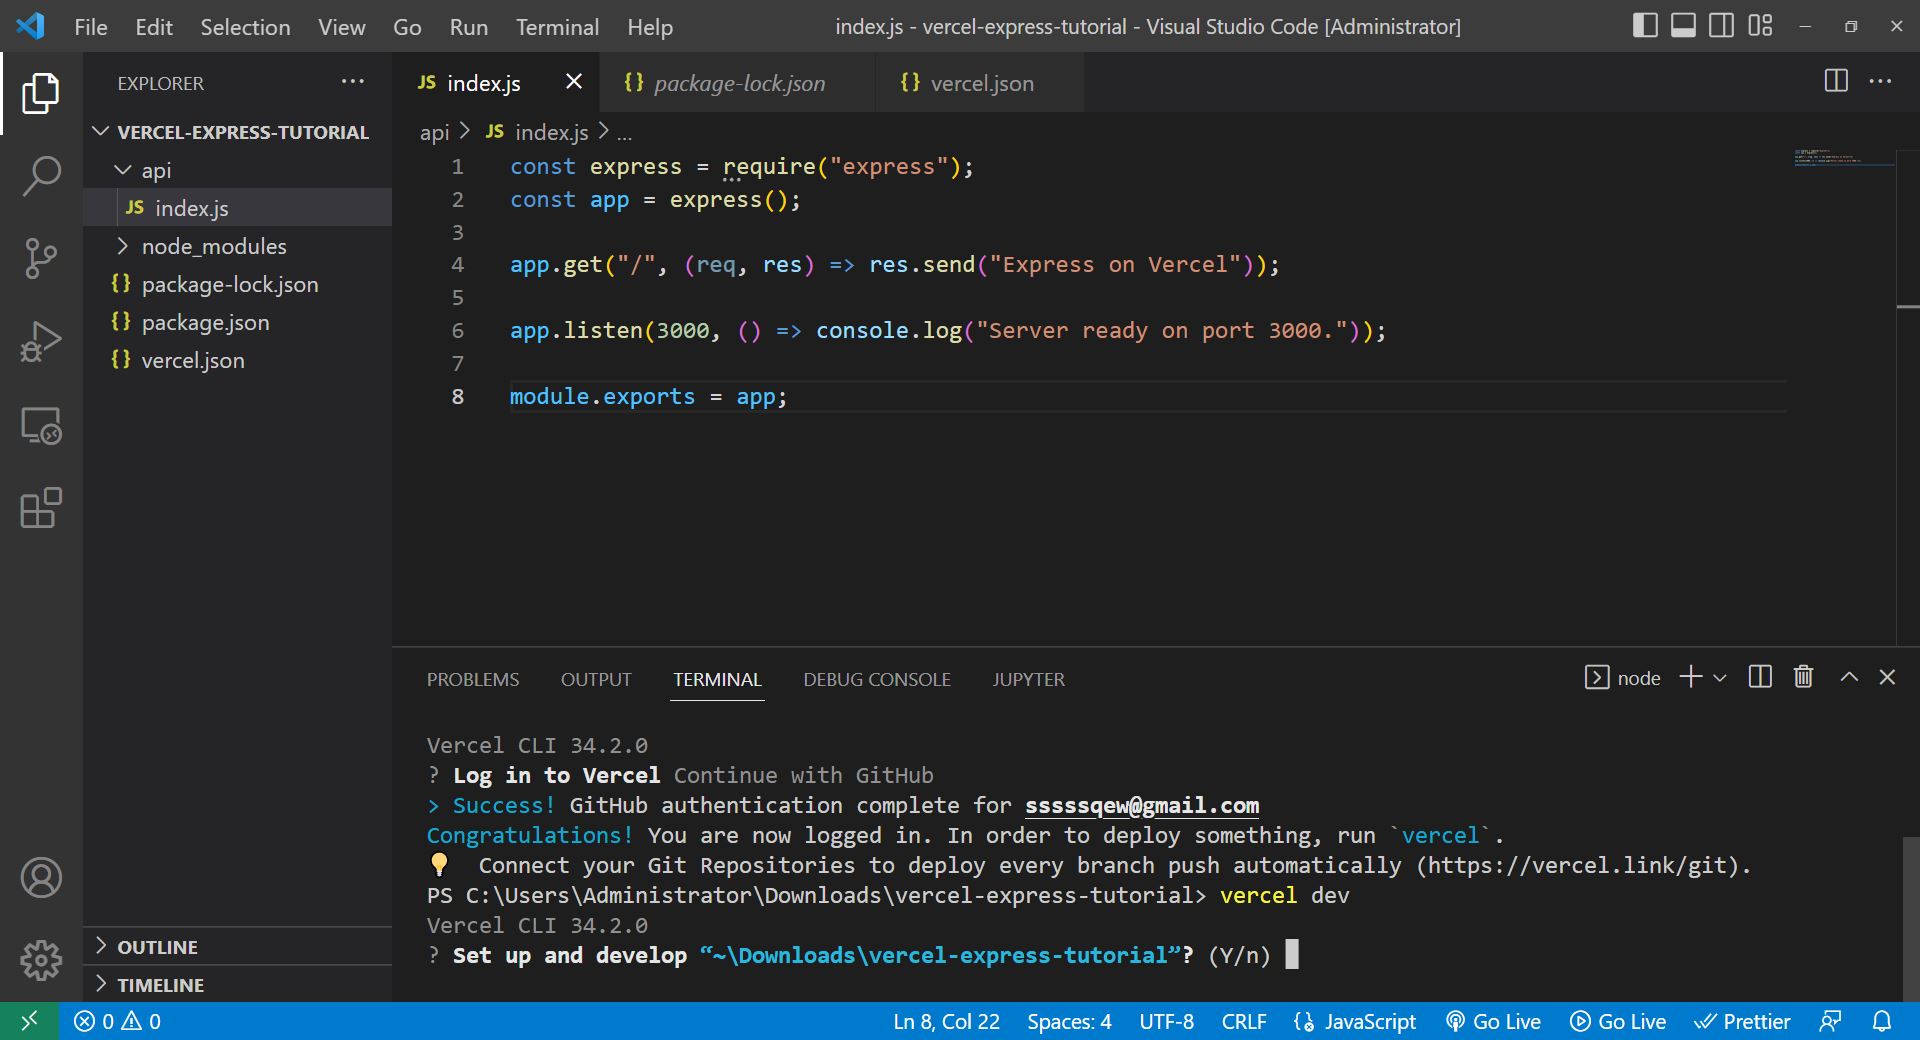
Task: Open the Run and Debug view
Action: pyautogui.click(x=41, y=341)
